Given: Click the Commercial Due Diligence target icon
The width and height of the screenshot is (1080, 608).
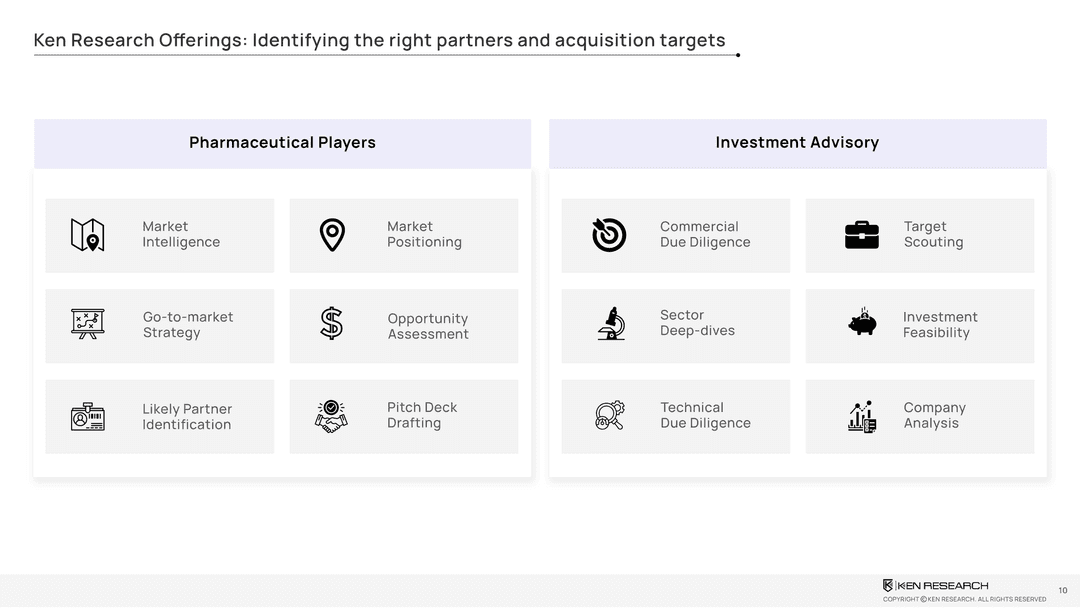Looking at the screenshot, I should click(609, 235).
